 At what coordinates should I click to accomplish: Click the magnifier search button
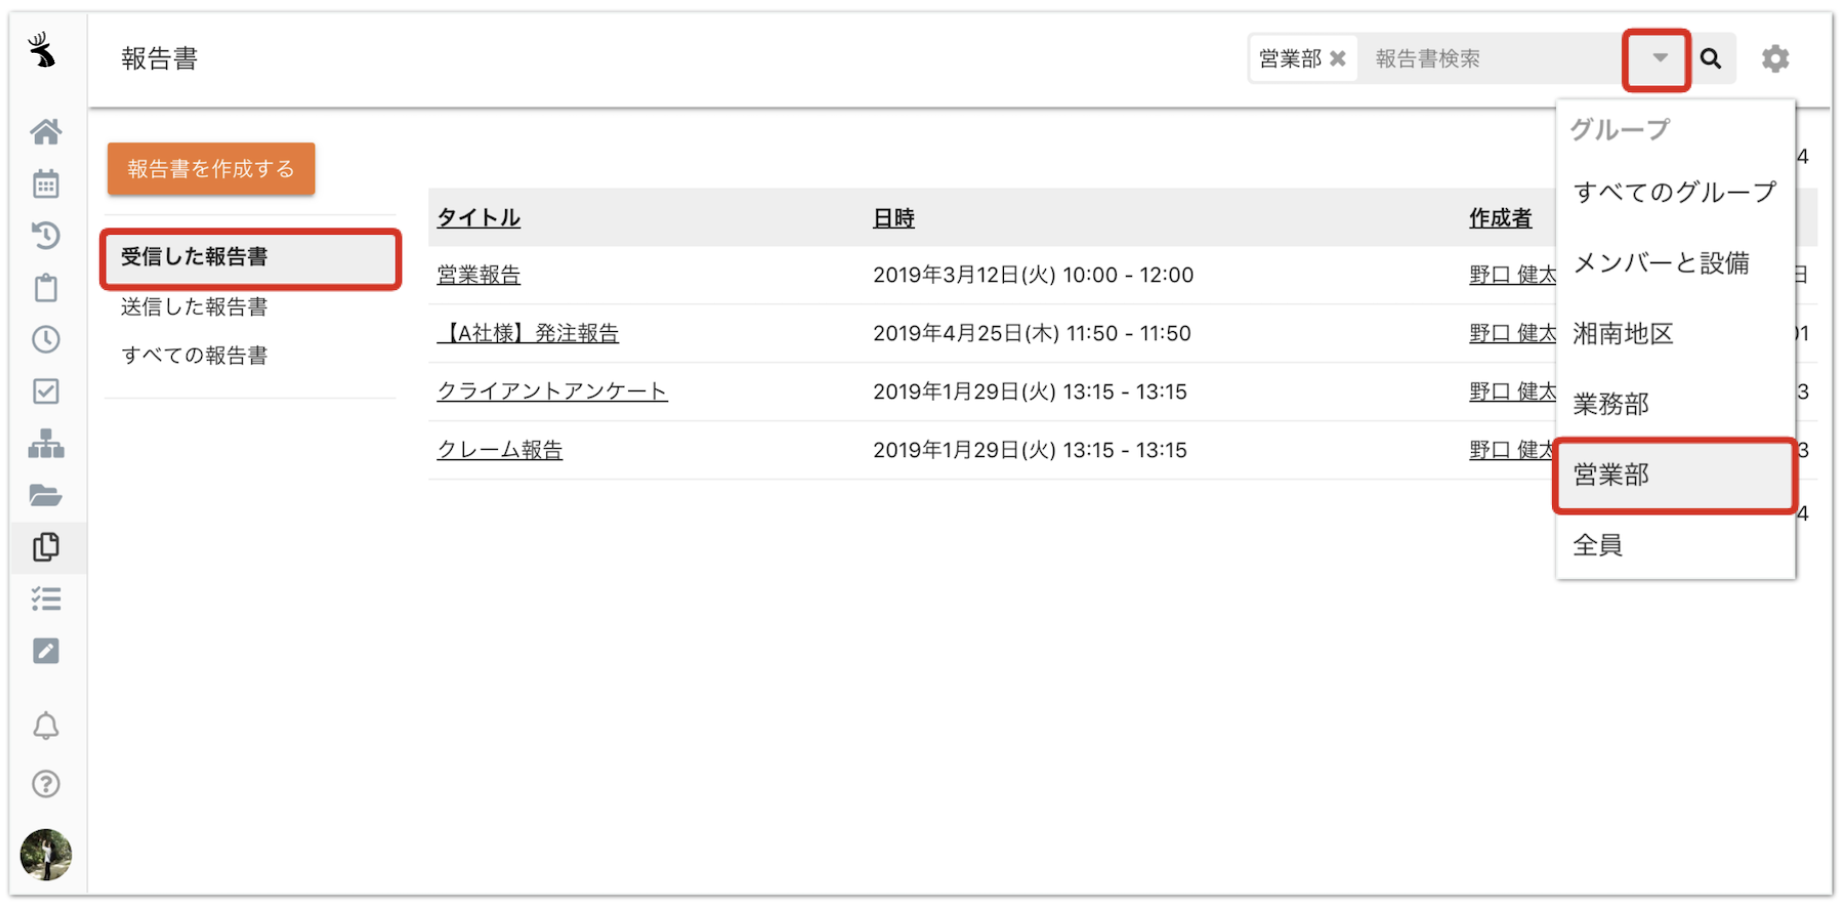tap(1711, 59)
